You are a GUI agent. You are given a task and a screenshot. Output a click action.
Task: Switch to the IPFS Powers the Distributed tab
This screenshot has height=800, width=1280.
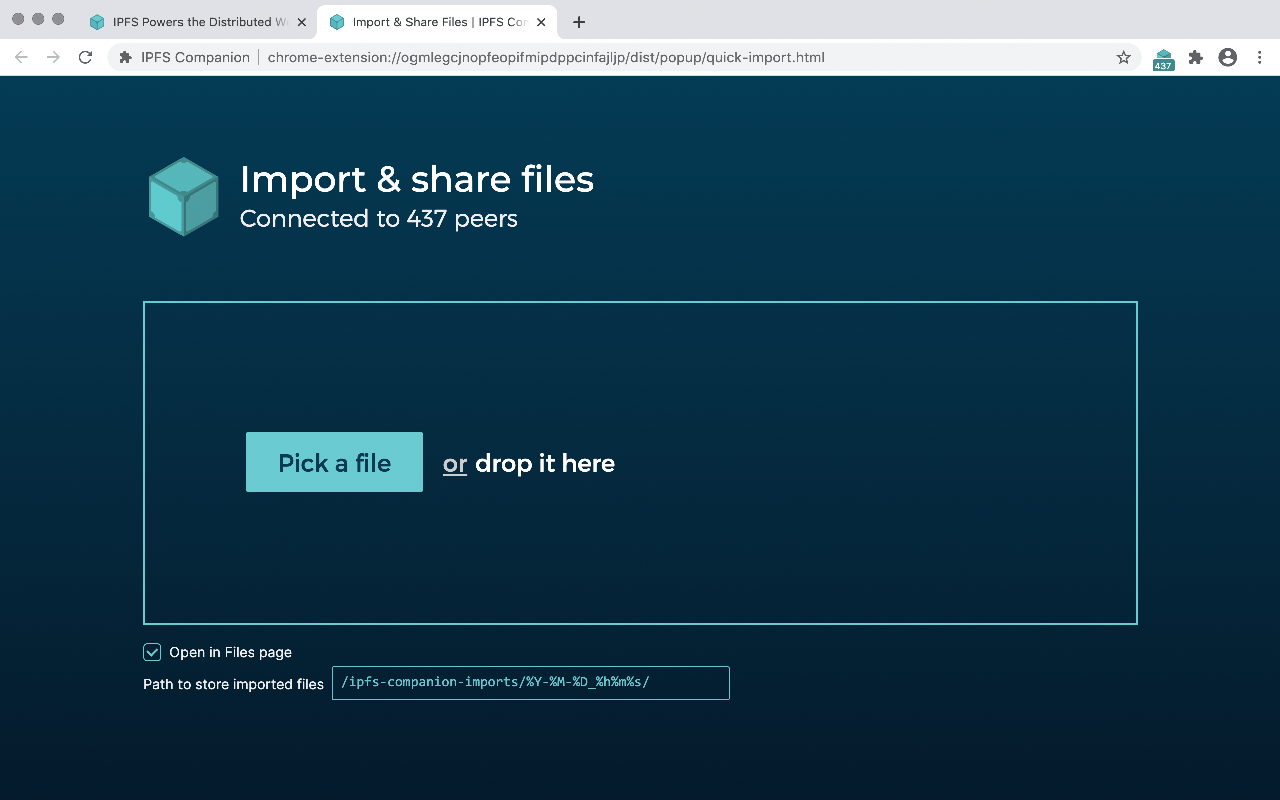(x=190, y=21)
